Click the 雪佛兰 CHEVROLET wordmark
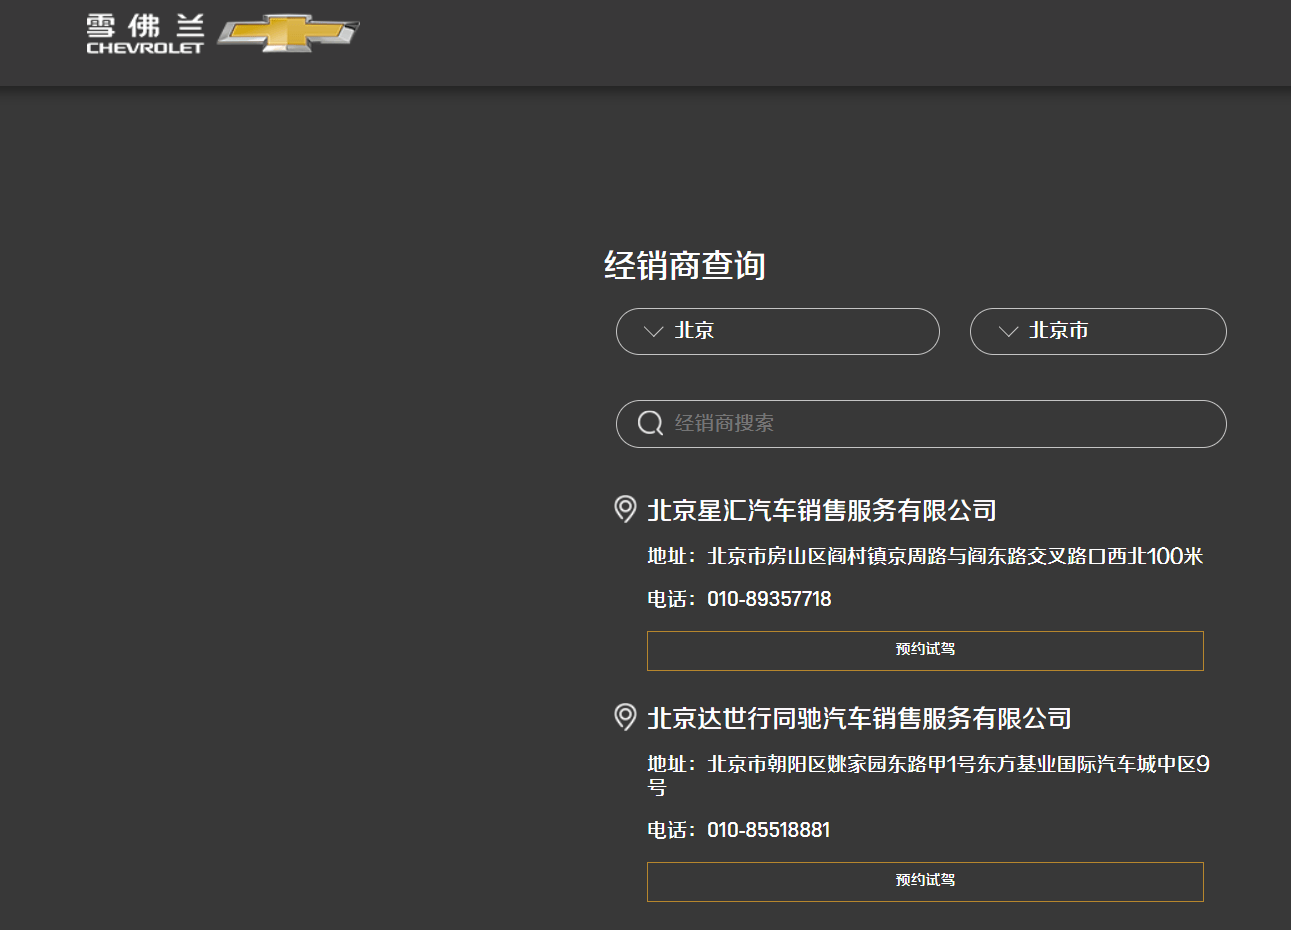 click(145, 34)
